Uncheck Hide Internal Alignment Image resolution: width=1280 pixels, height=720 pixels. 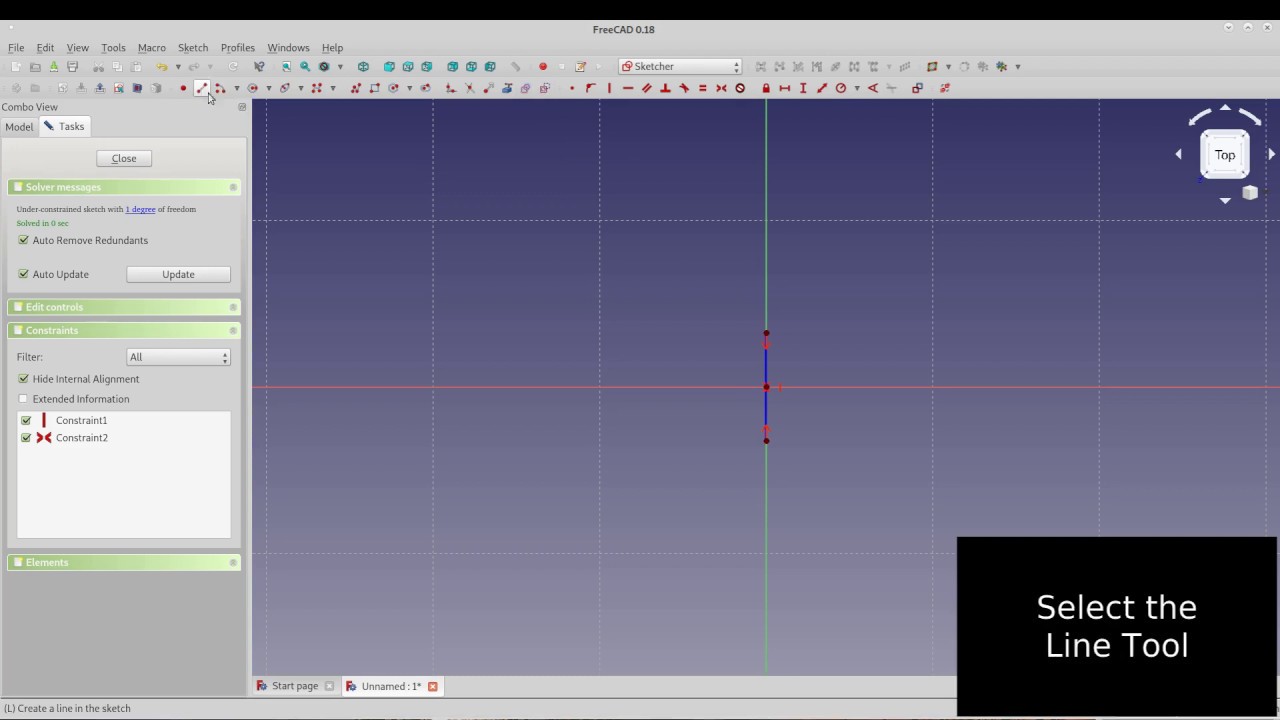click(x=23, y=379)
